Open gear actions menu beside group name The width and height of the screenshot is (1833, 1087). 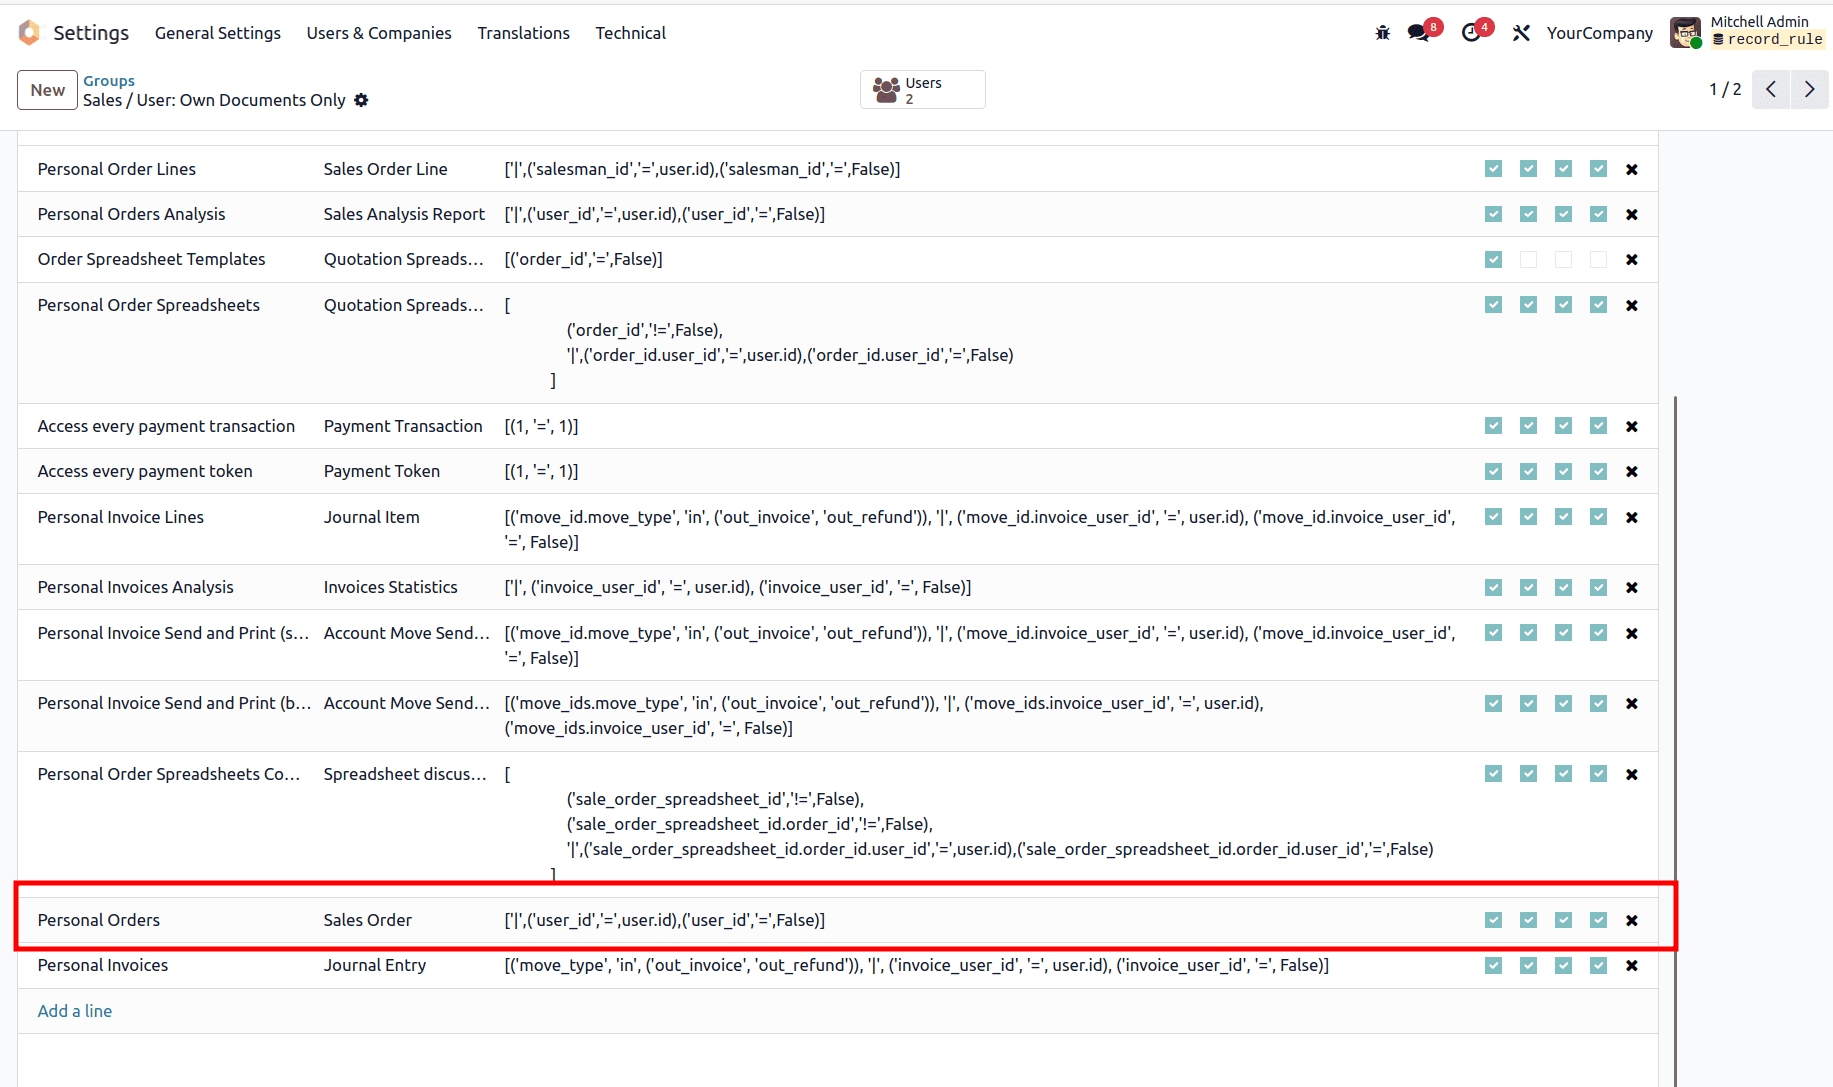click(361, 100)
